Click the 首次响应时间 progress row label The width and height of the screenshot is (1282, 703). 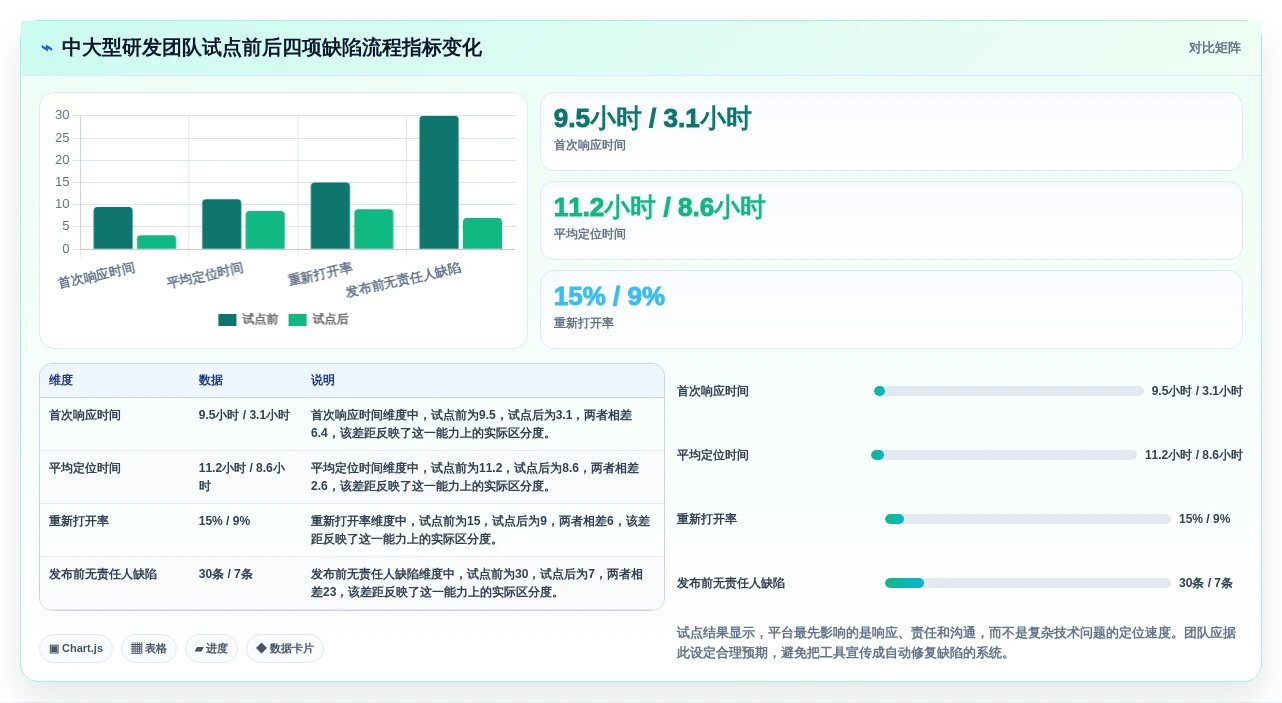[713, 391]
